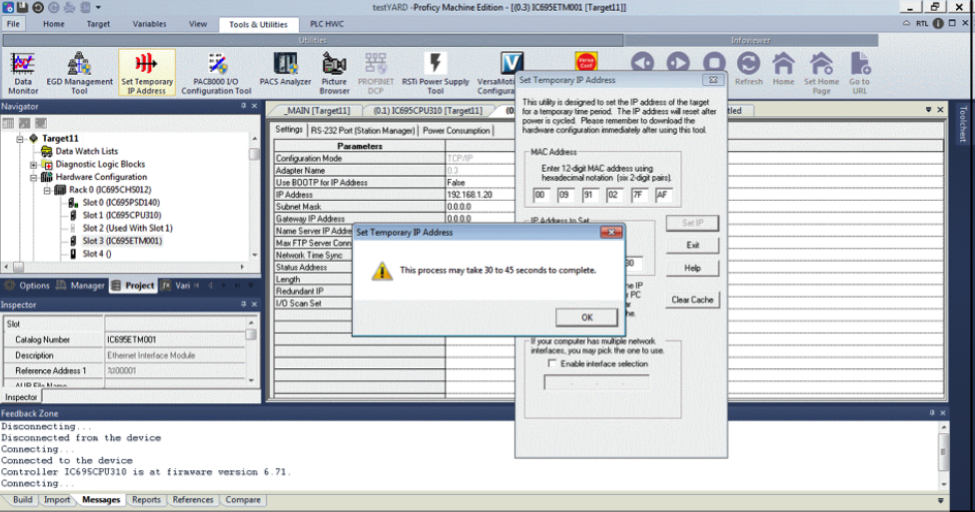Open the Power Consumption tab

point(456,130)
